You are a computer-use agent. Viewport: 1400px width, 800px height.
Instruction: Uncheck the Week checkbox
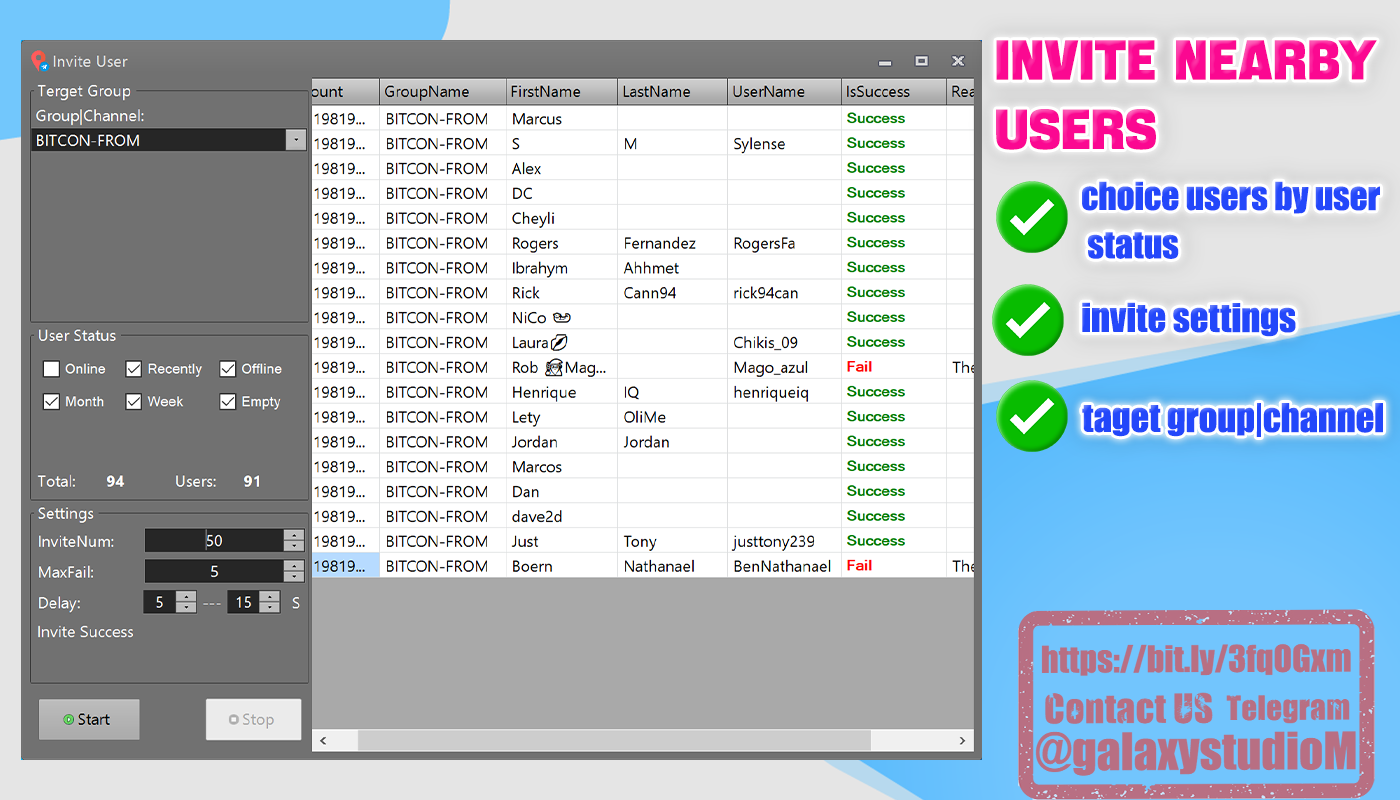(x=133, y=401)
